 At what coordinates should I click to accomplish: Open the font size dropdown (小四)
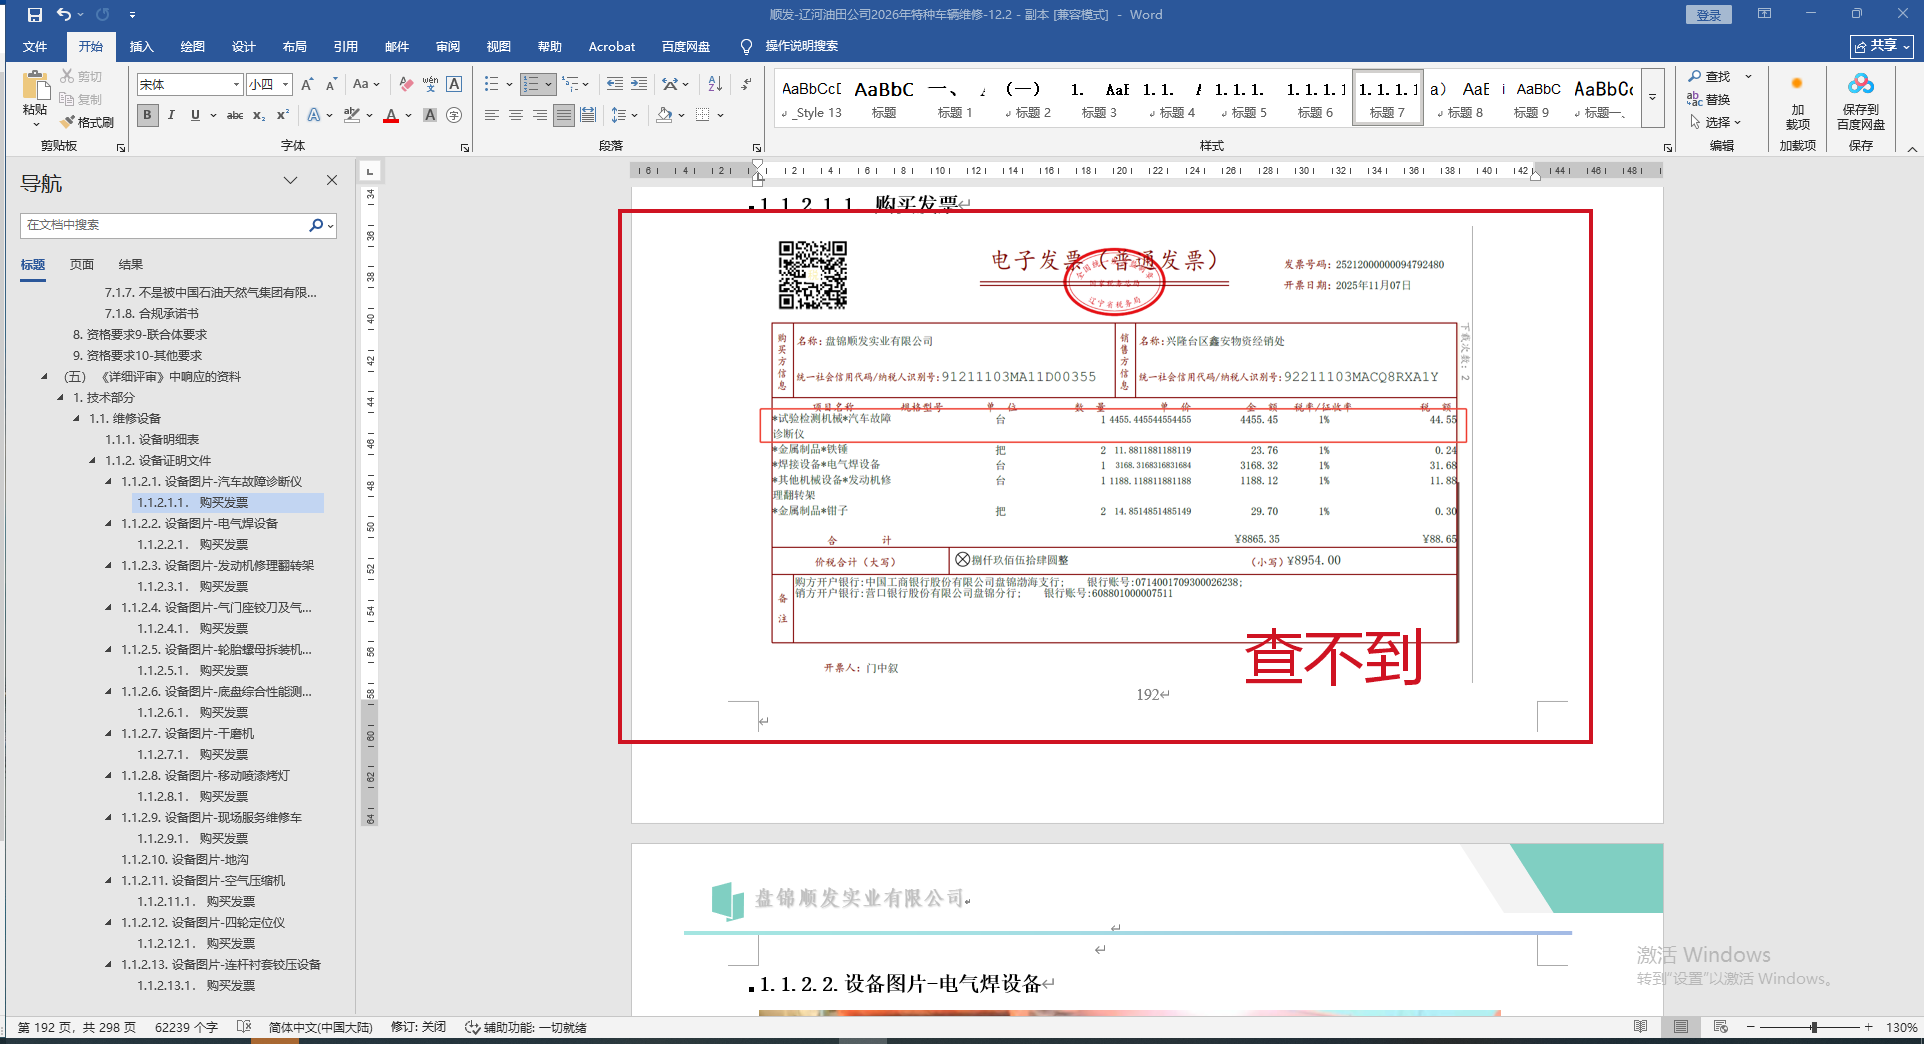coord(285,85)
